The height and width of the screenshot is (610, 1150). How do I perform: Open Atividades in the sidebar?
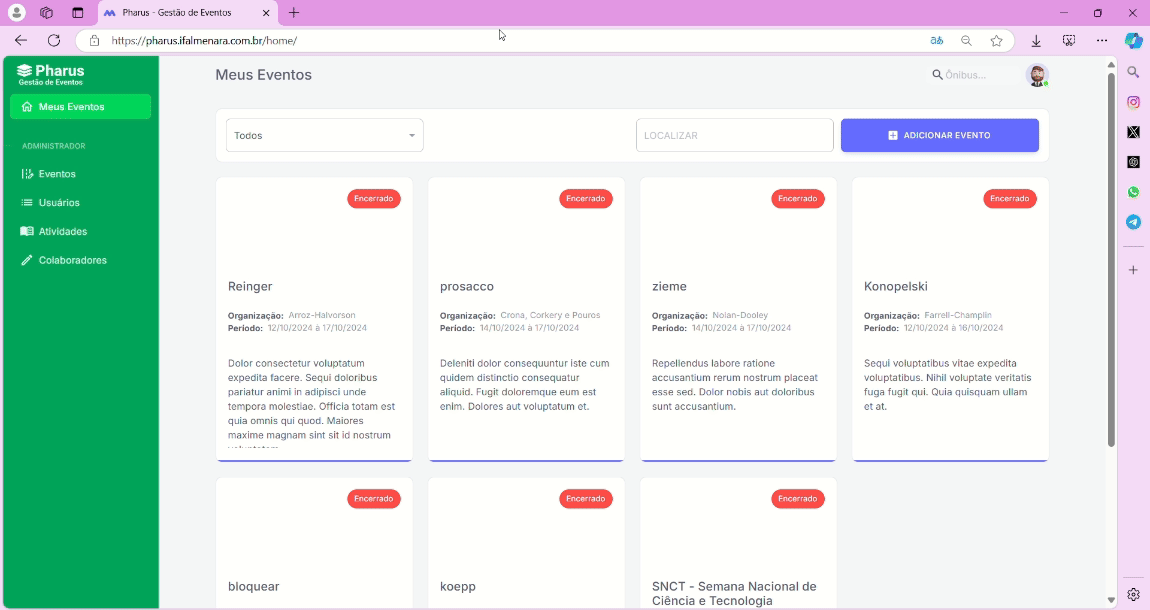coord(62,231)
